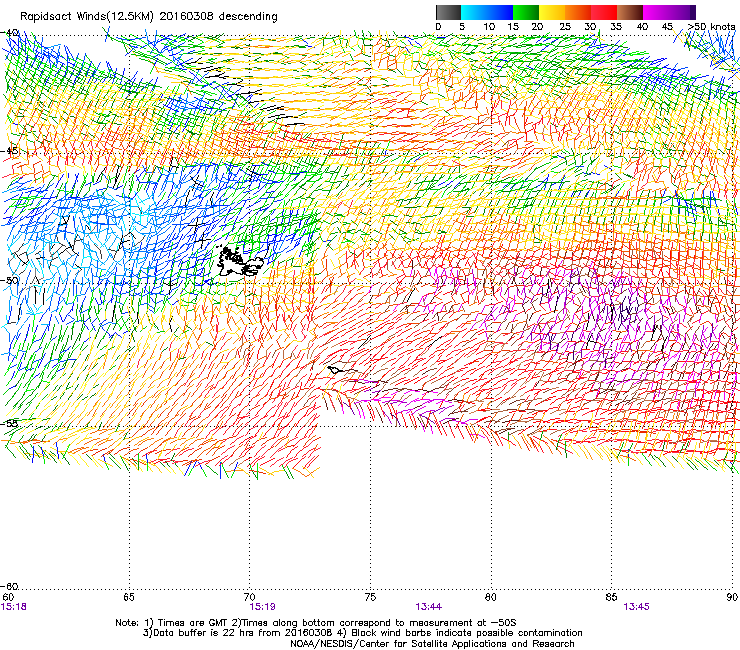Click the magenta-to-purple legend segment

tap(669, 12)
